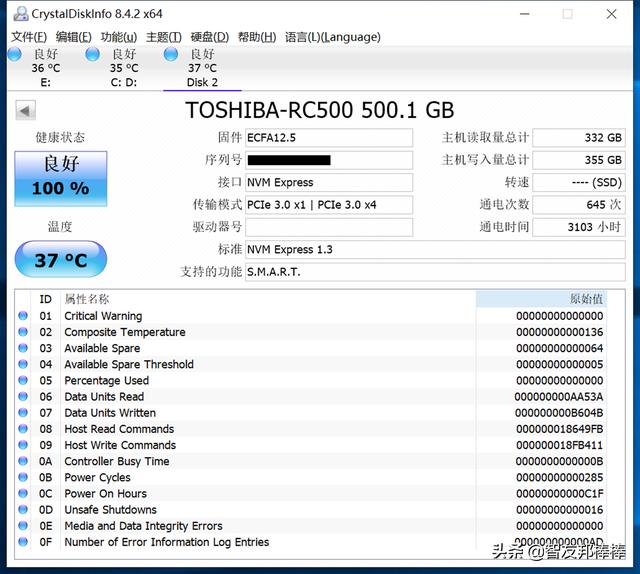Click the status dot for Host Read Commands
This screenshot has height=574, width=640.
tap(23, 429)
